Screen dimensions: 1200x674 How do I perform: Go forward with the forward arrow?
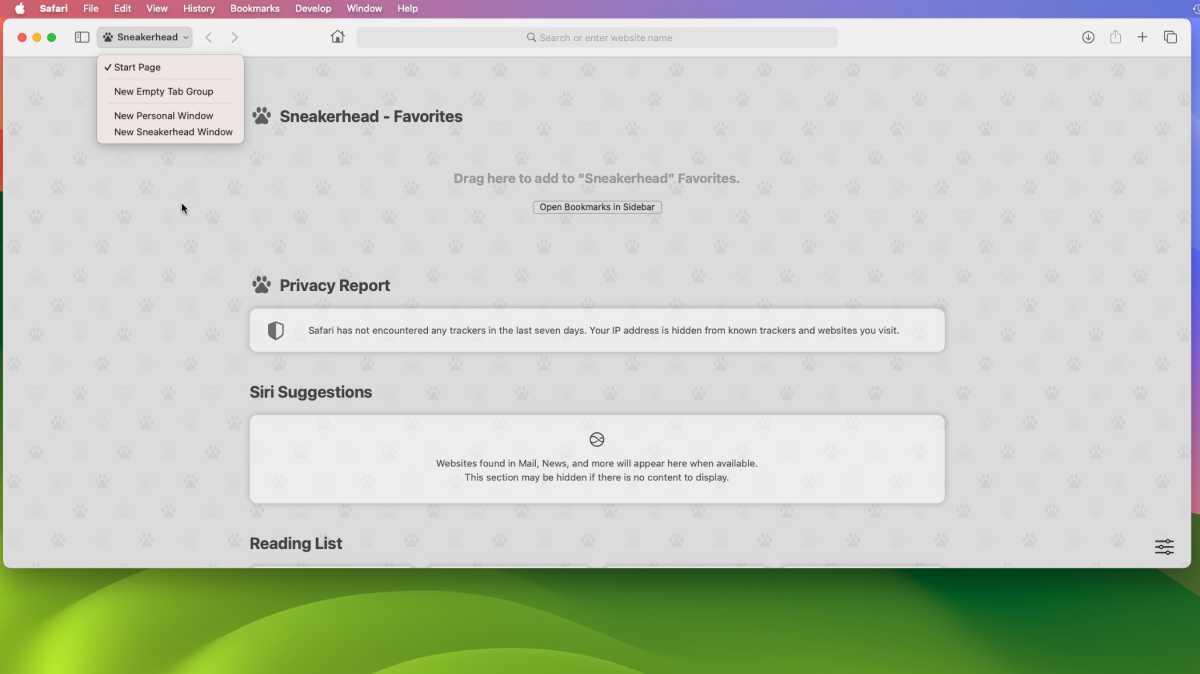[x=235, y=37]
